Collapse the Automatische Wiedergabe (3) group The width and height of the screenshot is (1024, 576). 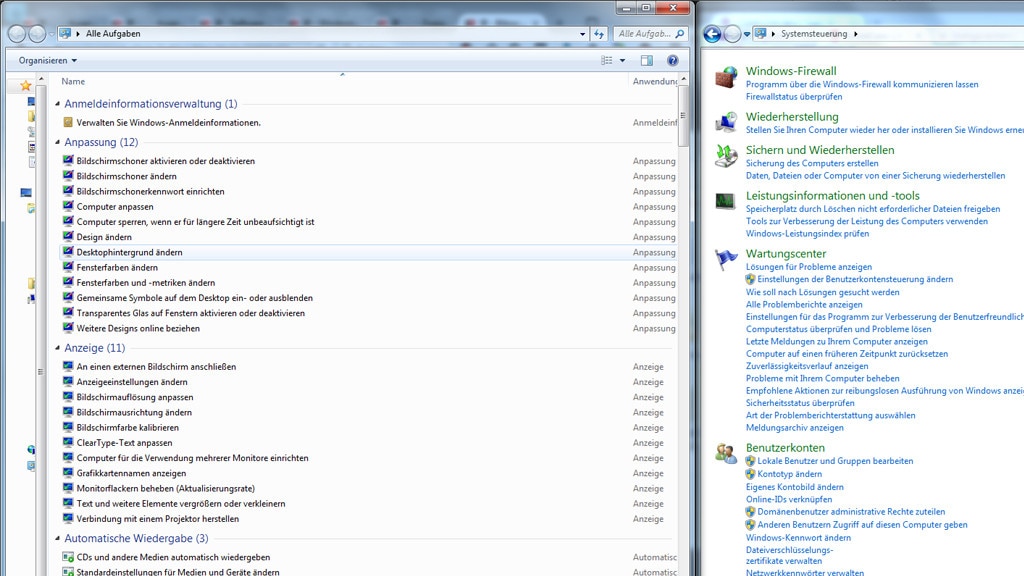pyautogui.click(x=57, y=539)
